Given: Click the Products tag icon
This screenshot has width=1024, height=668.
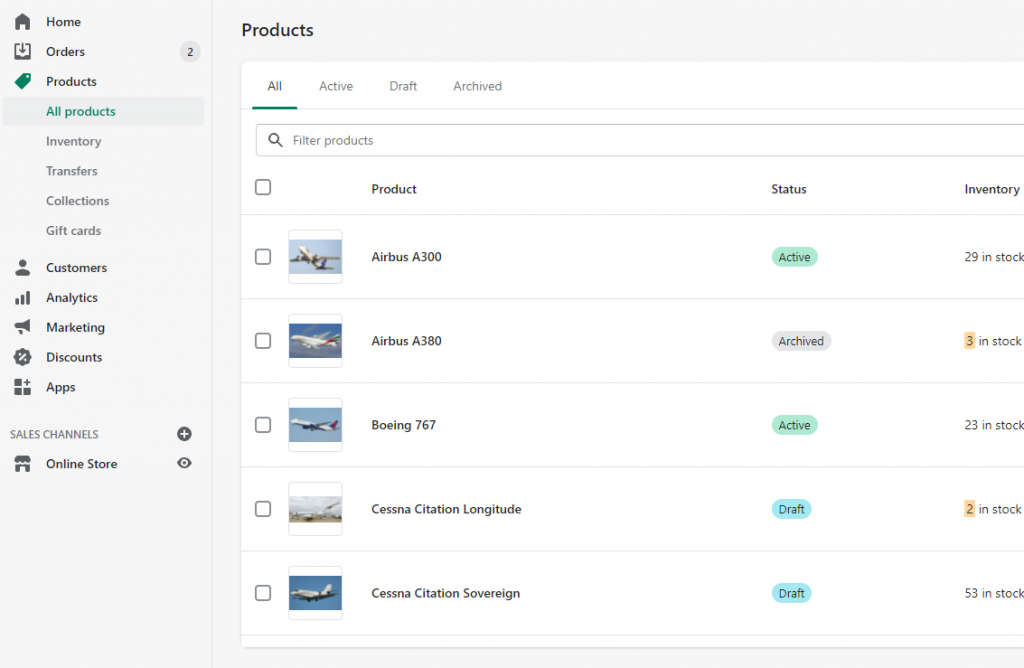Looking at the screenshot, I should [x=24, y=81].
